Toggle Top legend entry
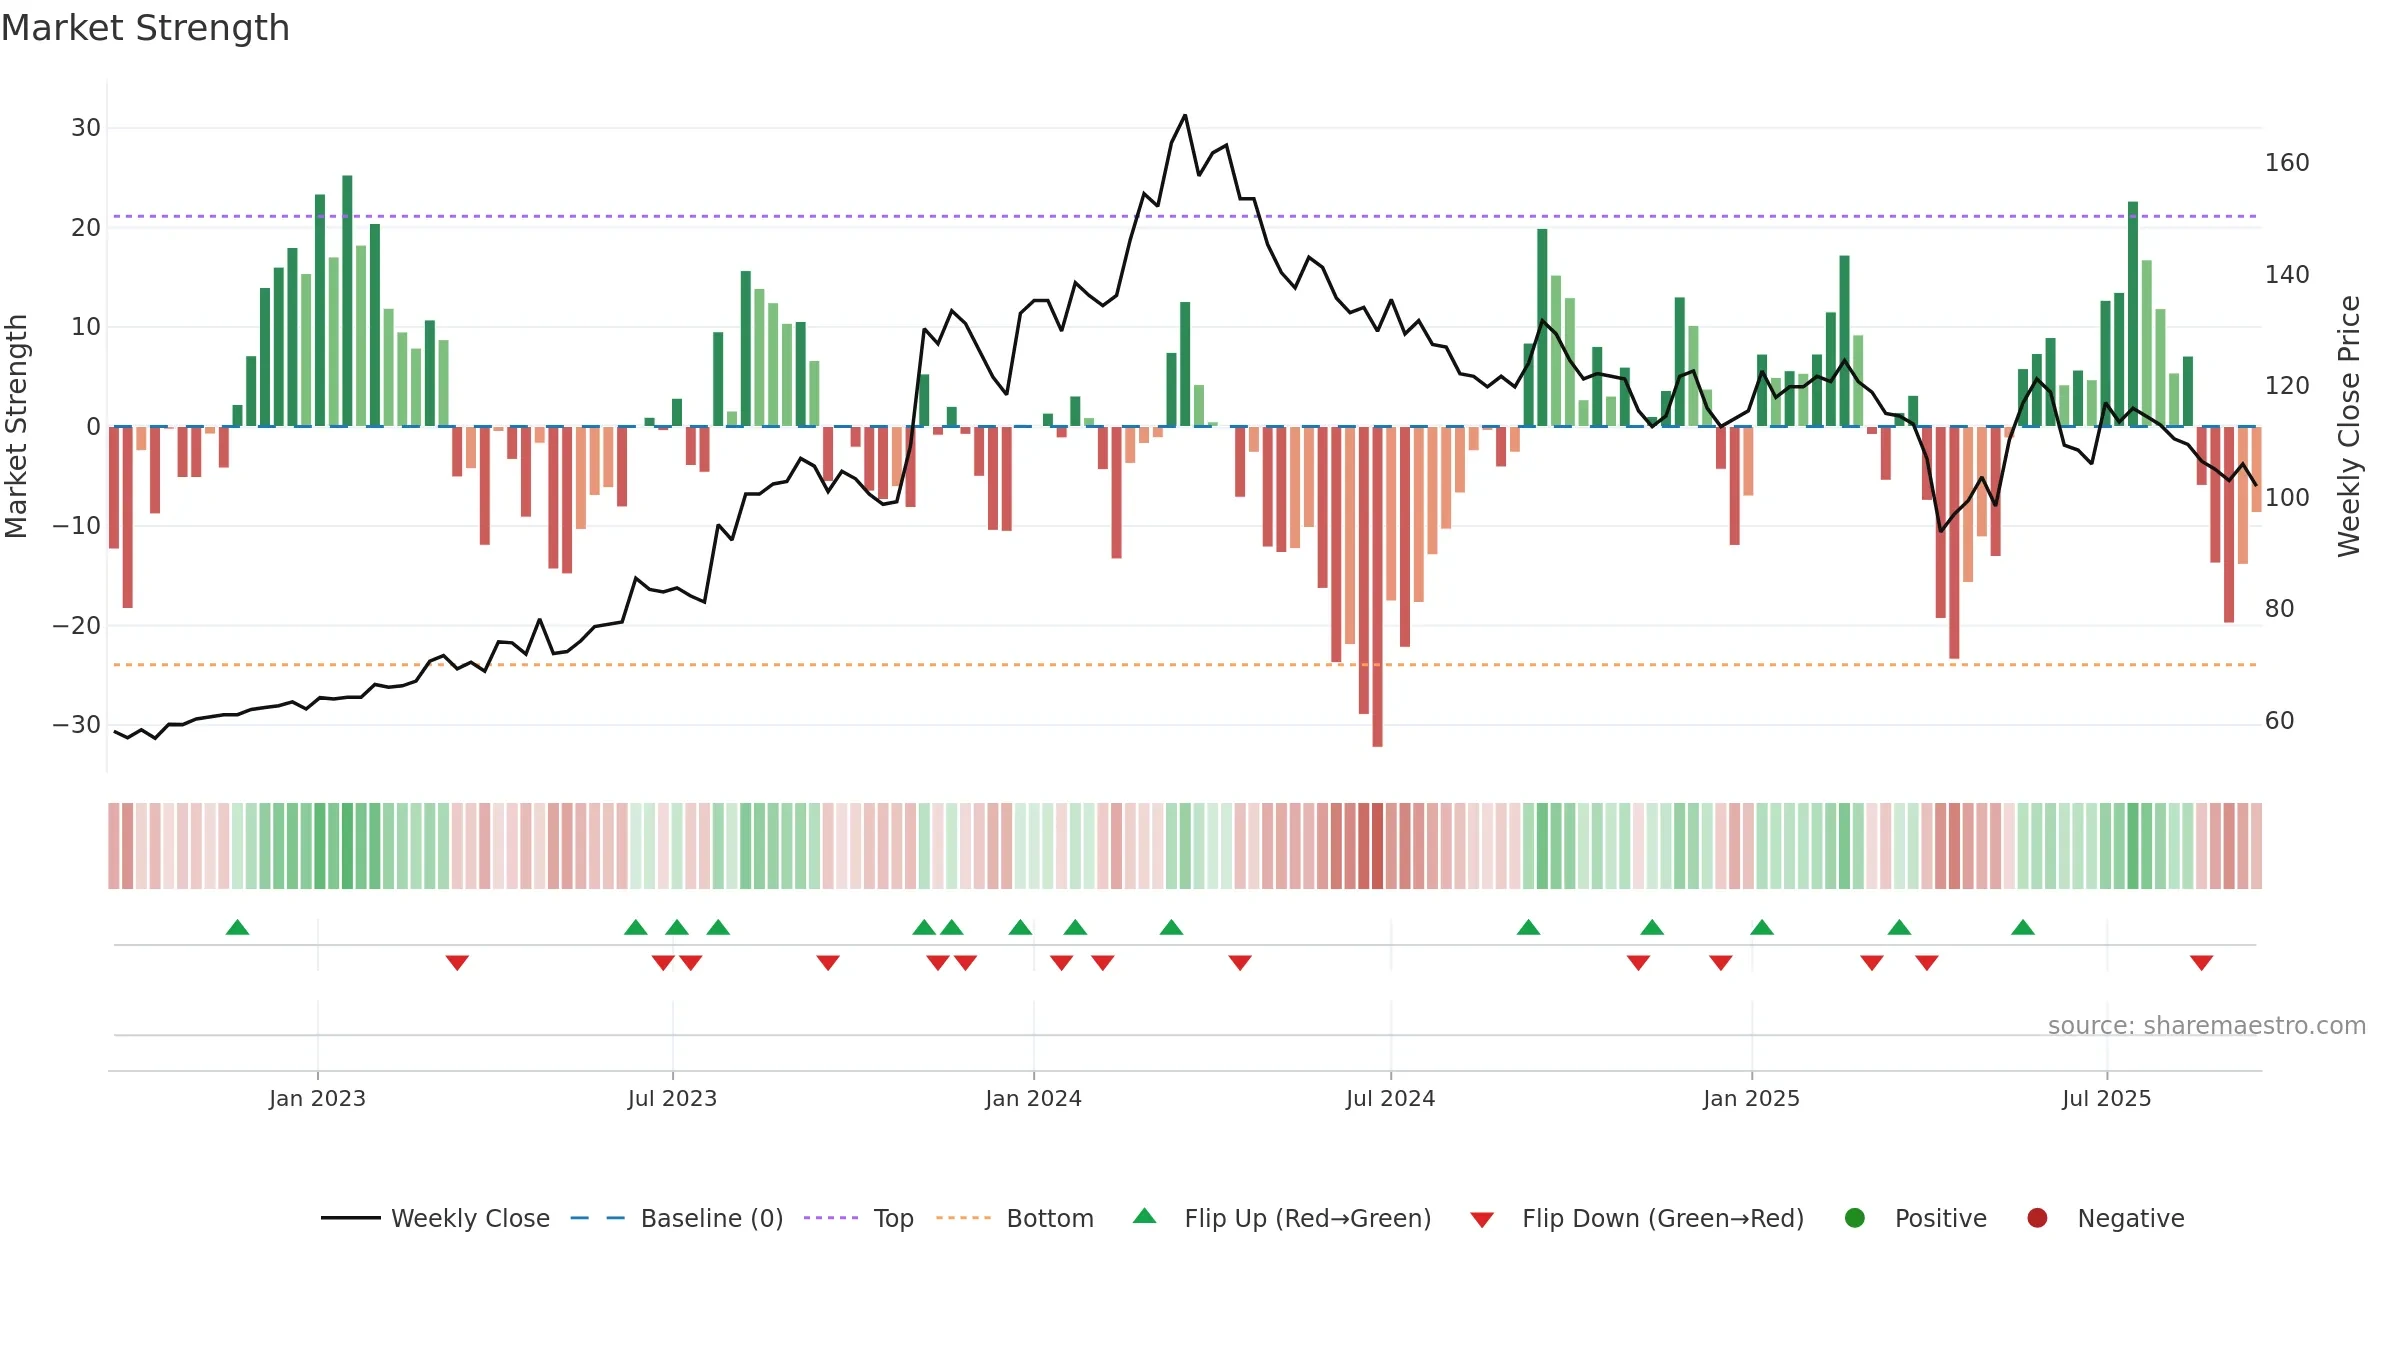 [x=858, y=1218]
